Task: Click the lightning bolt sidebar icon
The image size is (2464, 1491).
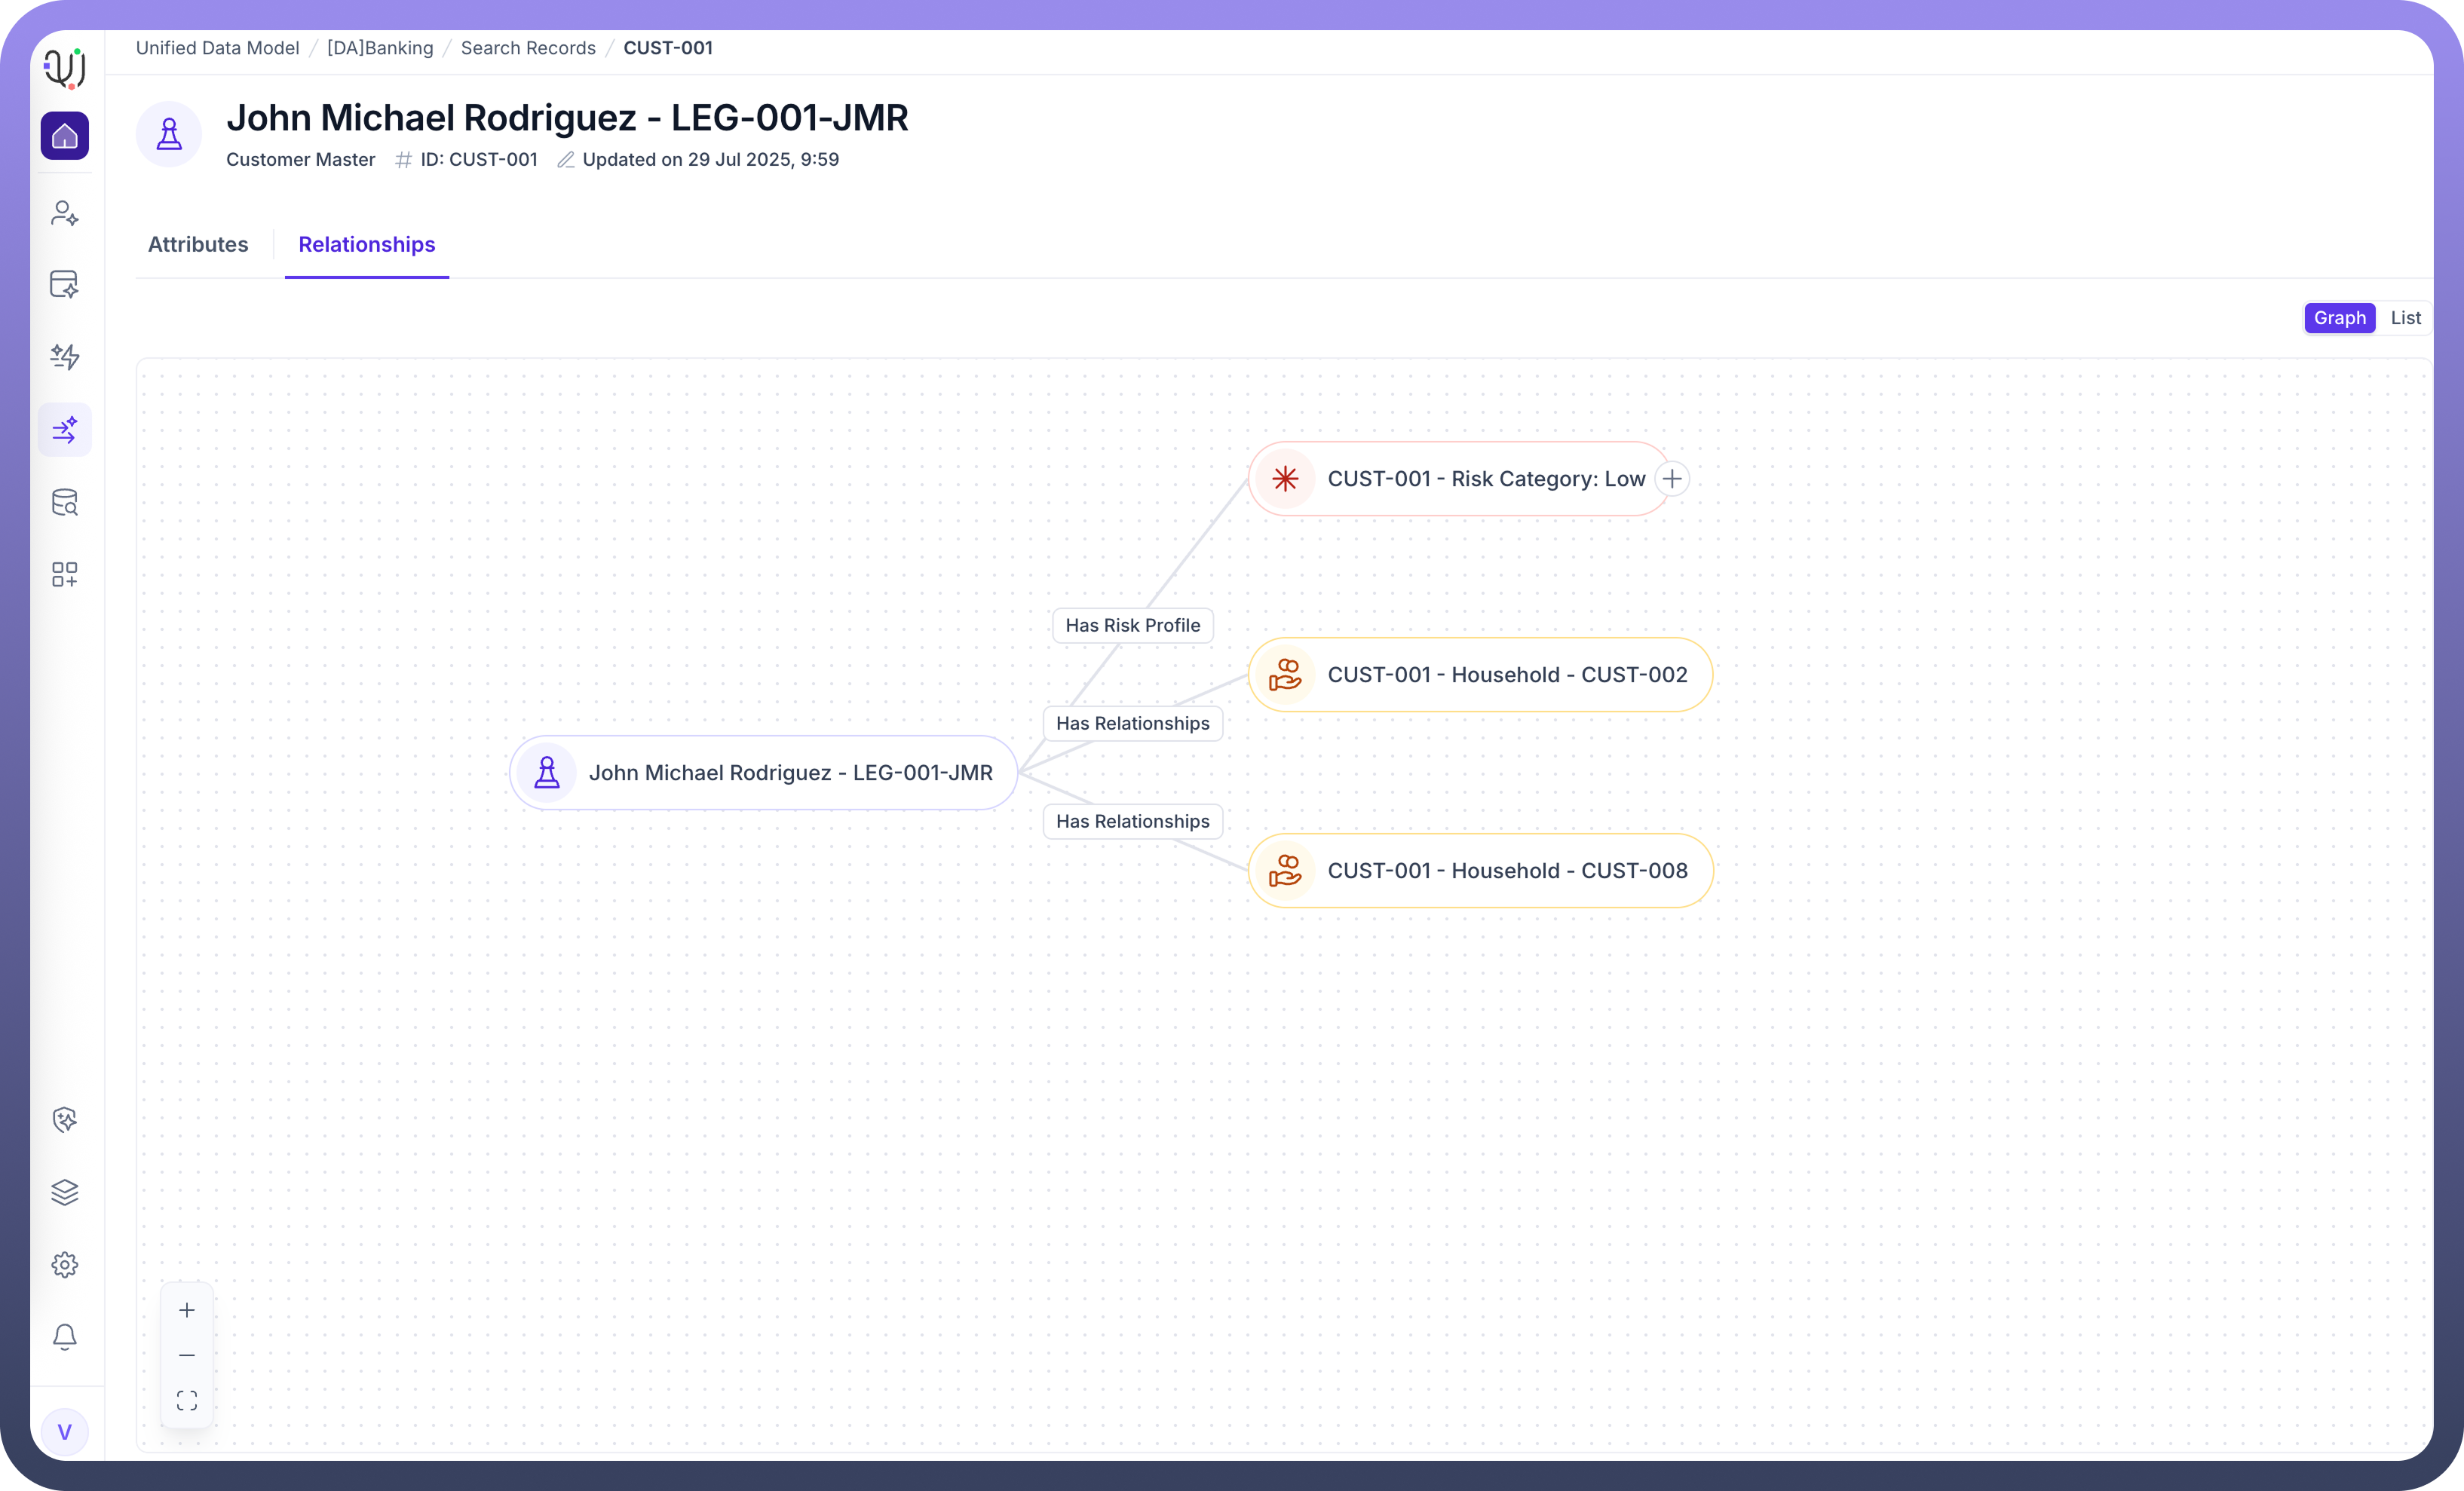Action: pos(65,357)
